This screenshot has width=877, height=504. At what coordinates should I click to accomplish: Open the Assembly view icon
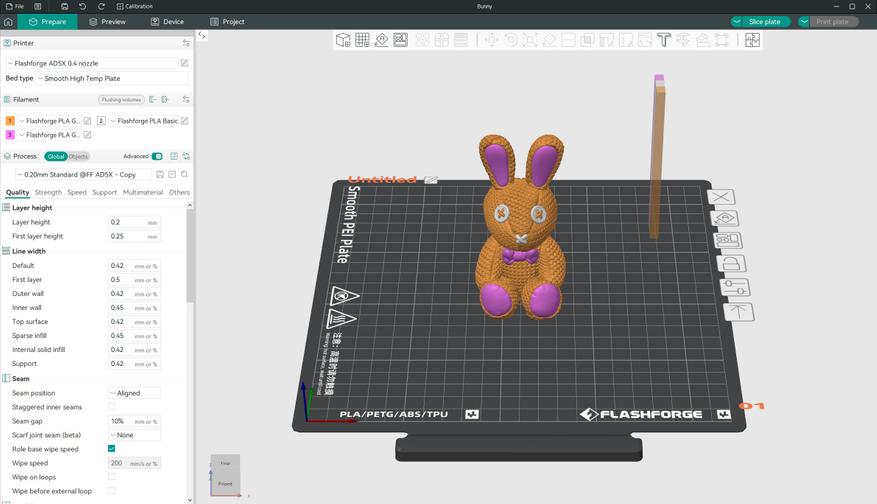pos(752,40)
